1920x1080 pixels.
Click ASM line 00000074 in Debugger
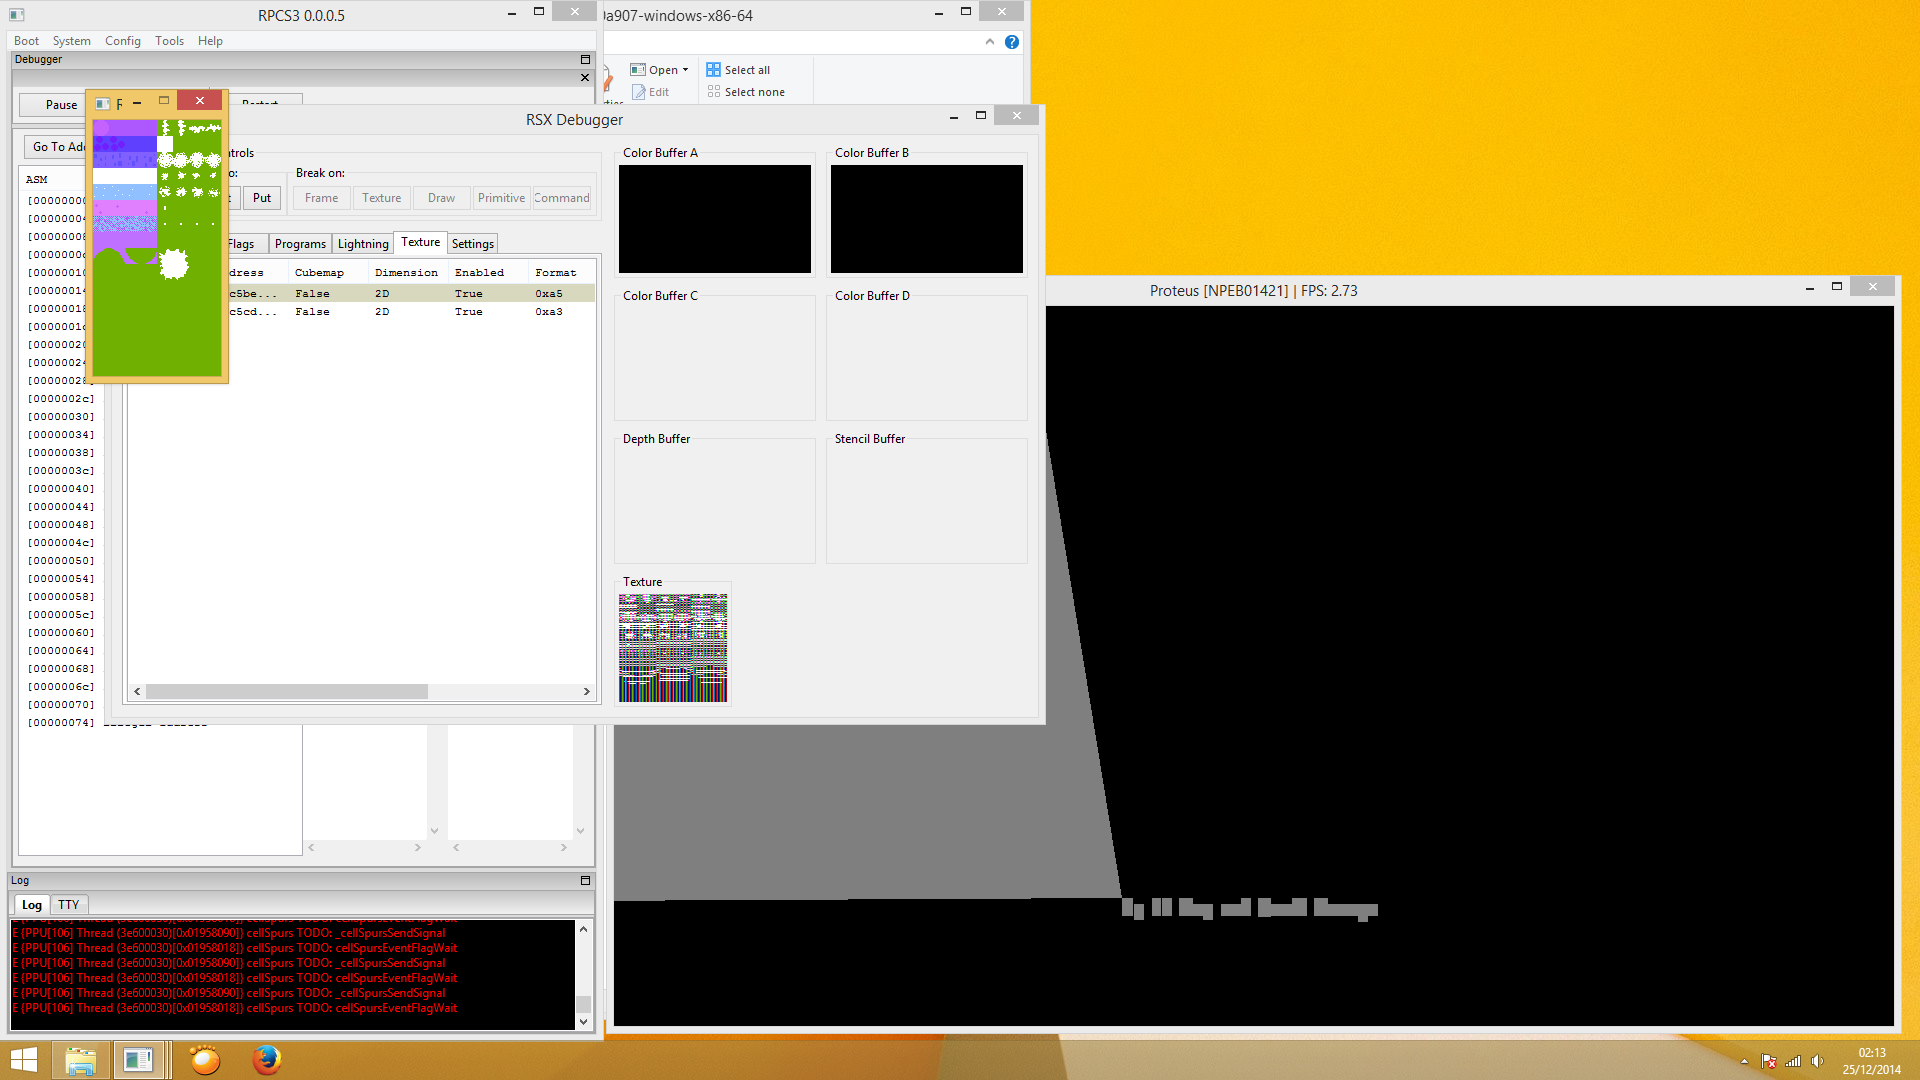pos(61,723)
